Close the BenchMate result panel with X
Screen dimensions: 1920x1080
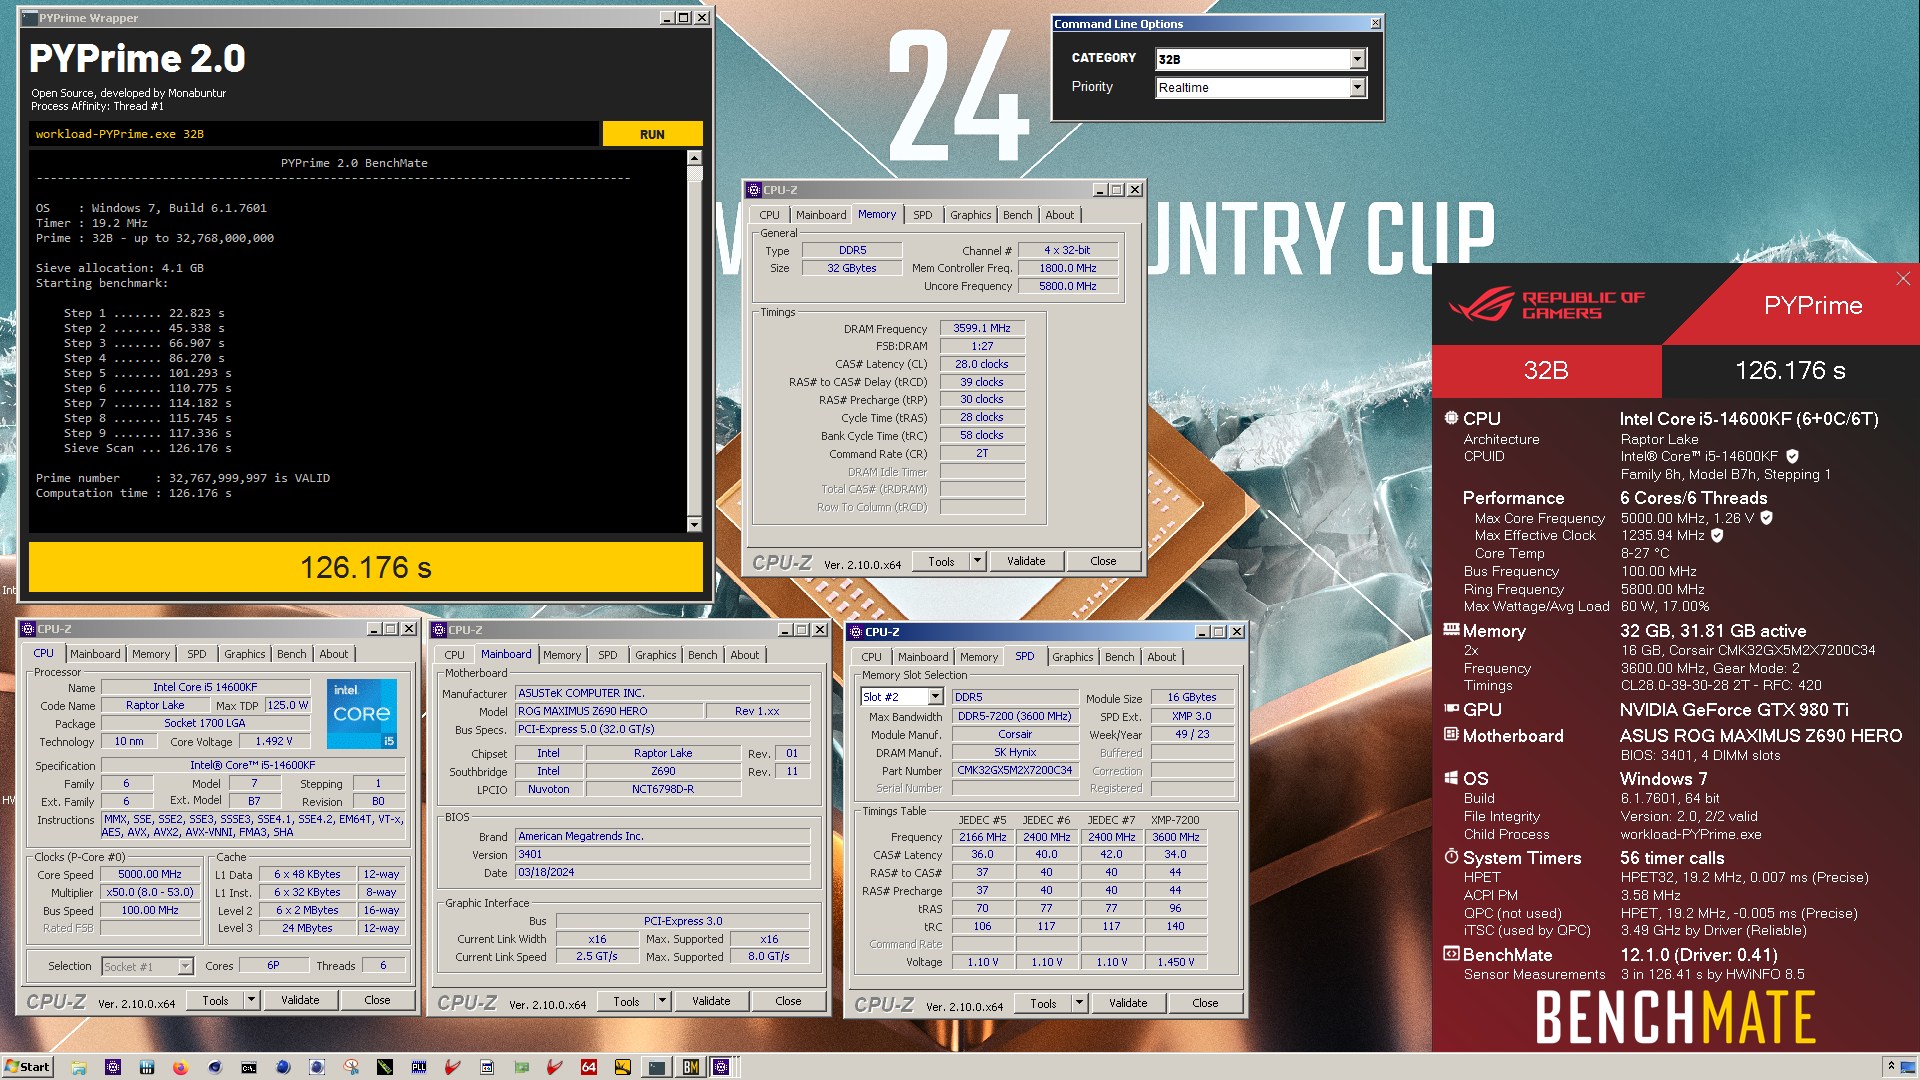[1903, 279]
